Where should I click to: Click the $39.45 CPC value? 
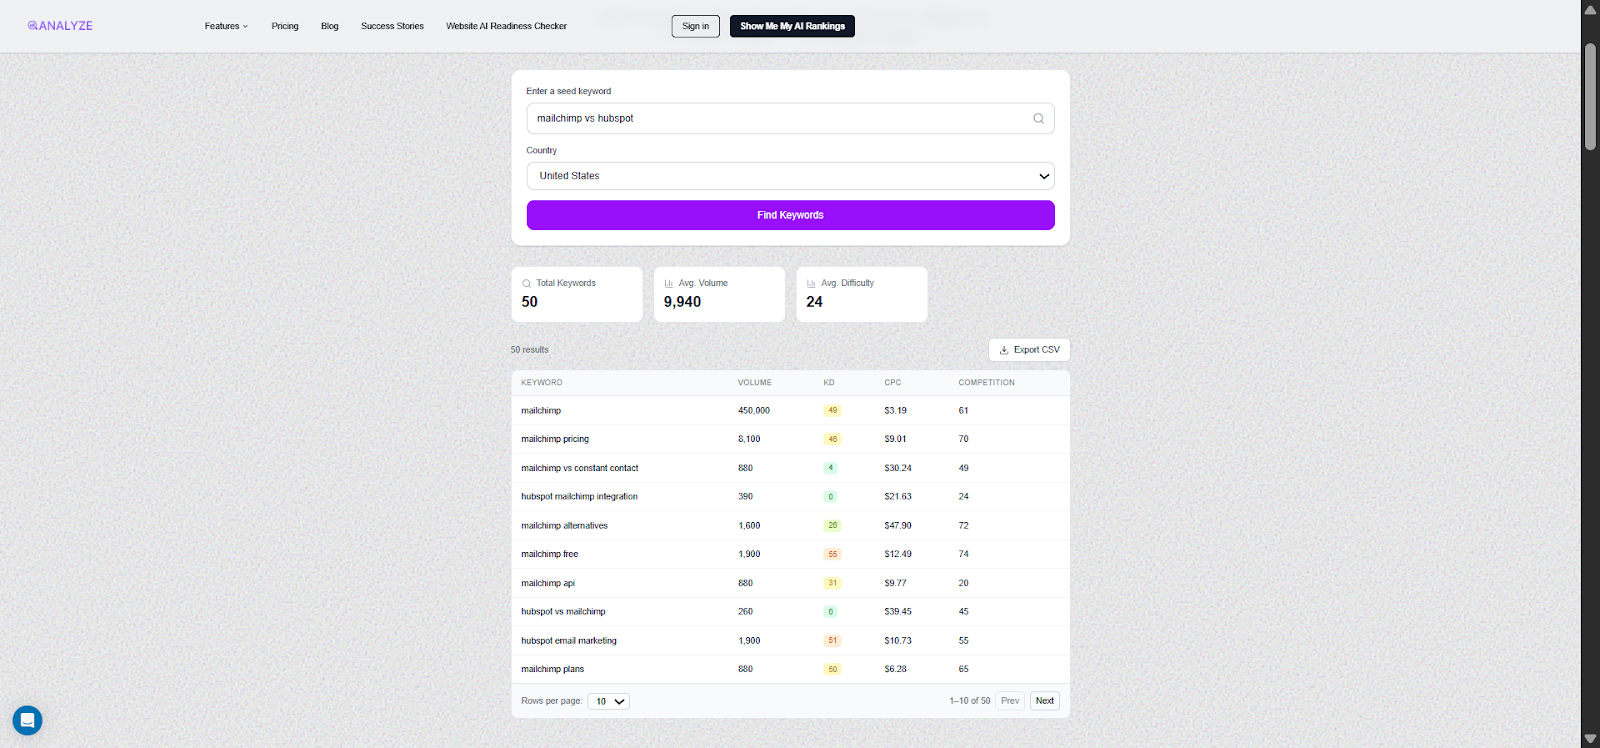click(898, 611)
